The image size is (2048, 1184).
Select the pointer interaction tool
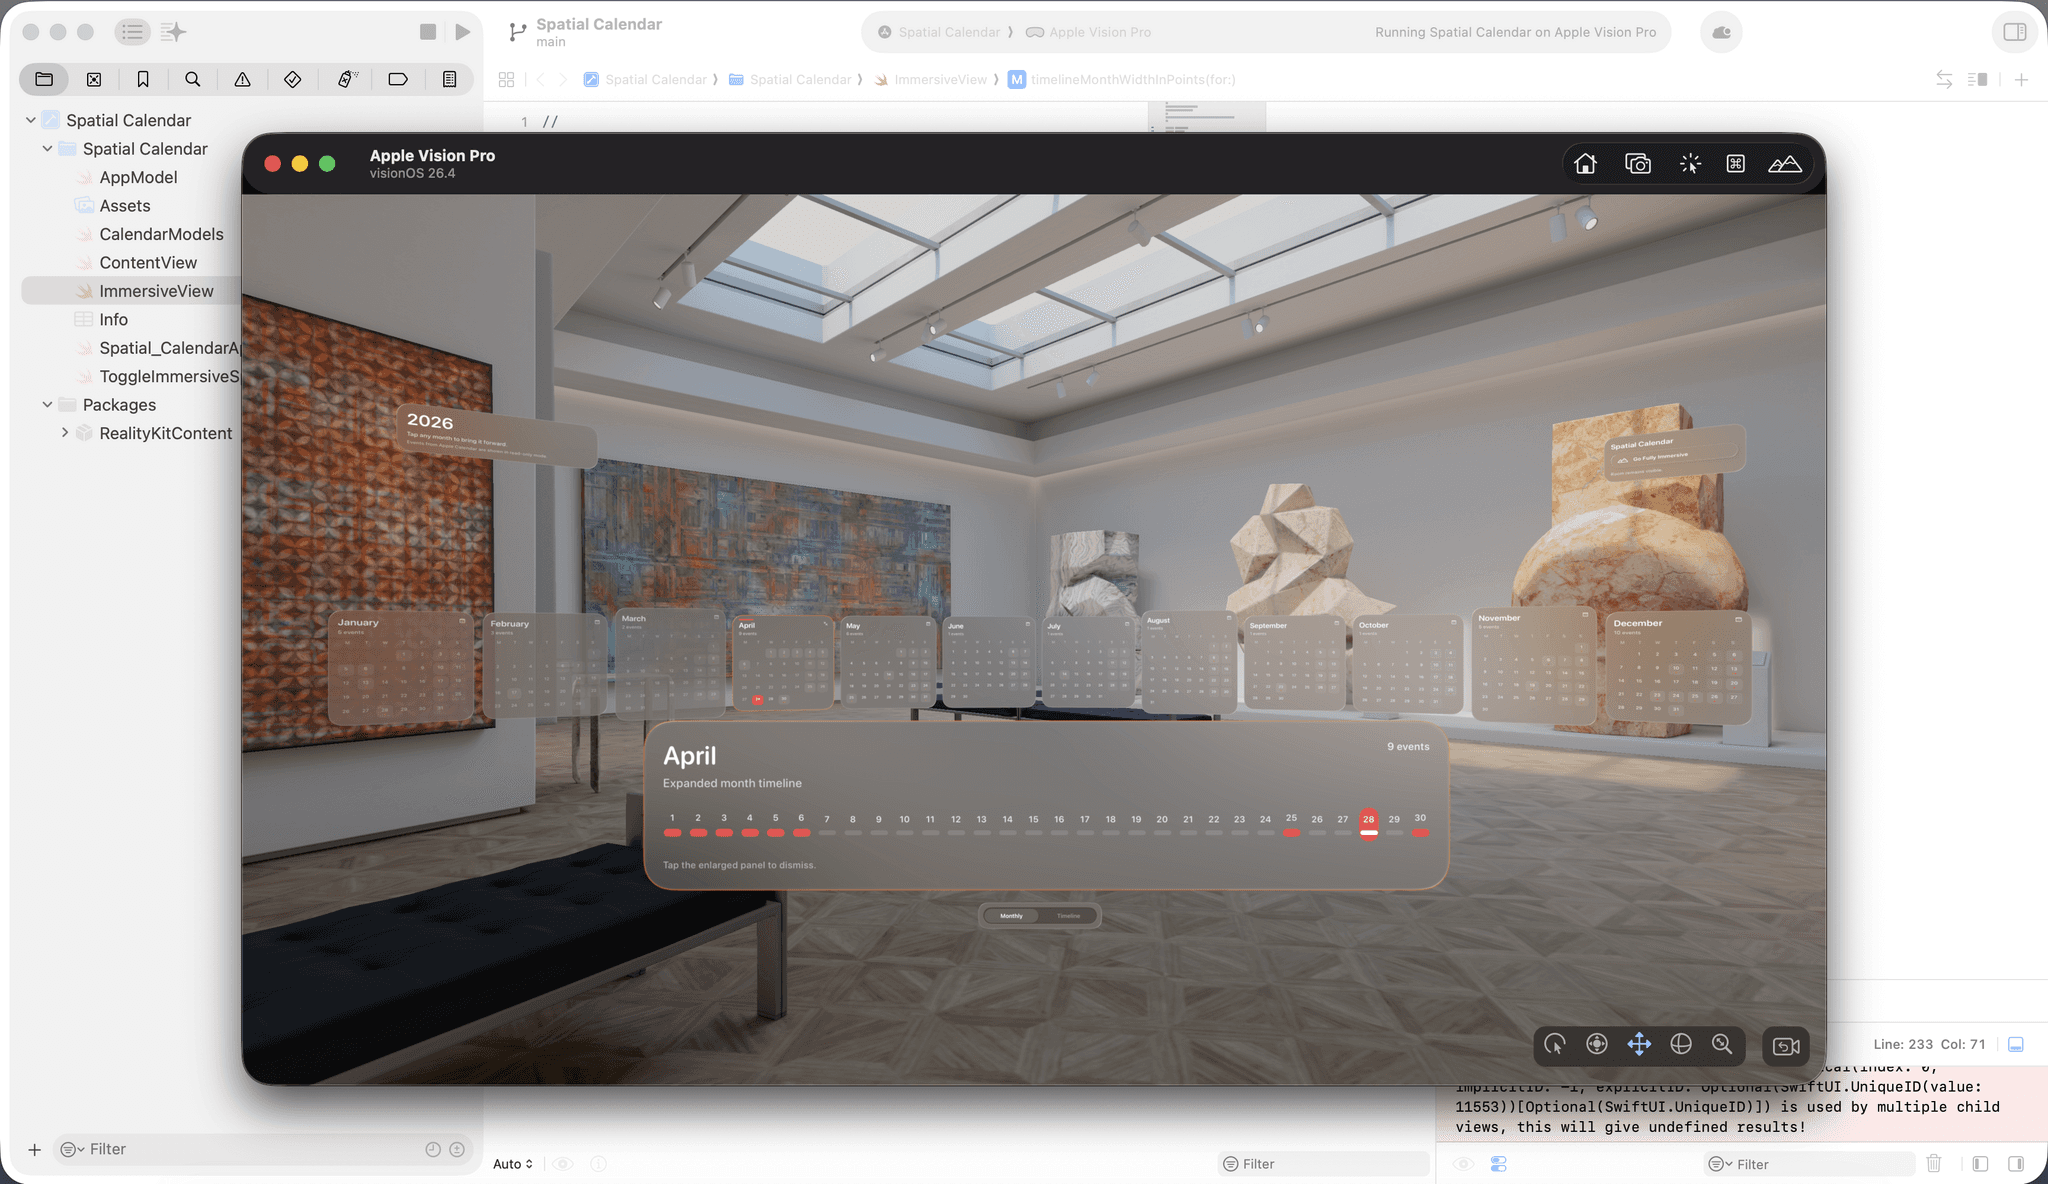[x=1555, y=1045]
